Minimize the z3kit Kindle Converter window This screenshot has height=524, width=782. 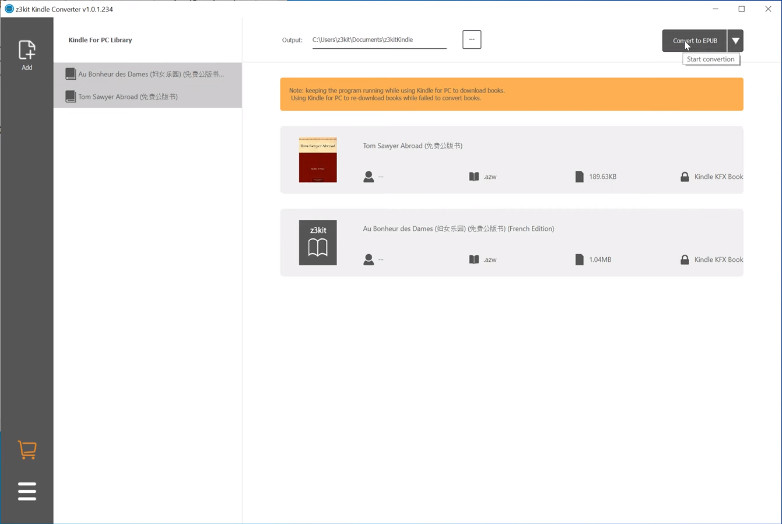(x=715, y=8)
